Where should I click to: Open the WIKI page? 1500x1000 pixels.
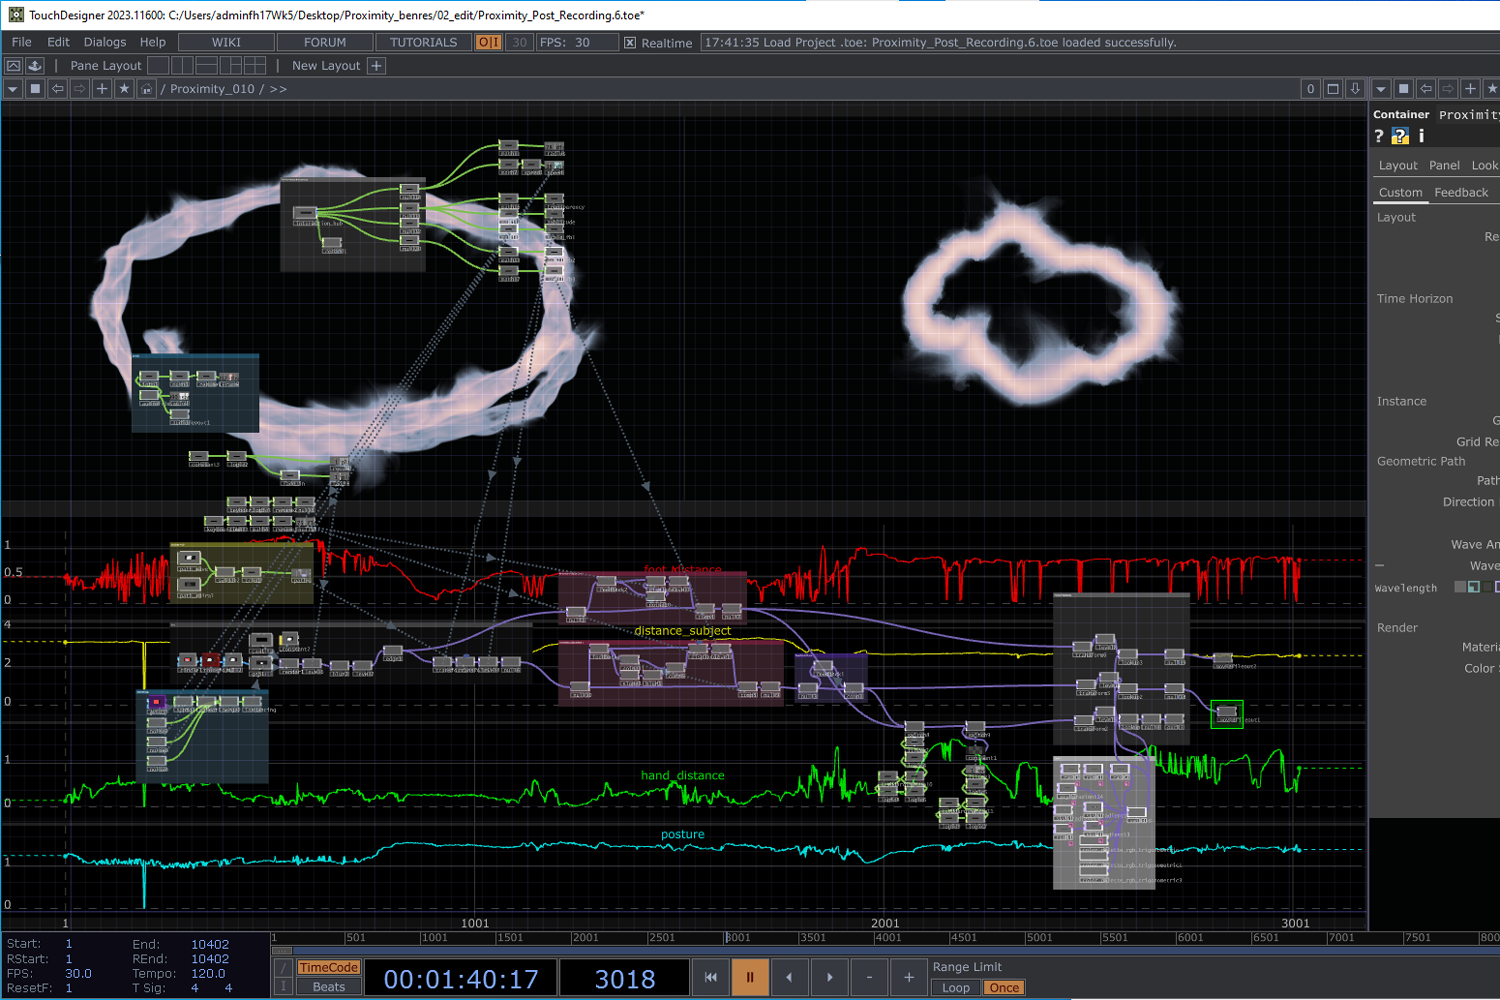pos(226,42)
